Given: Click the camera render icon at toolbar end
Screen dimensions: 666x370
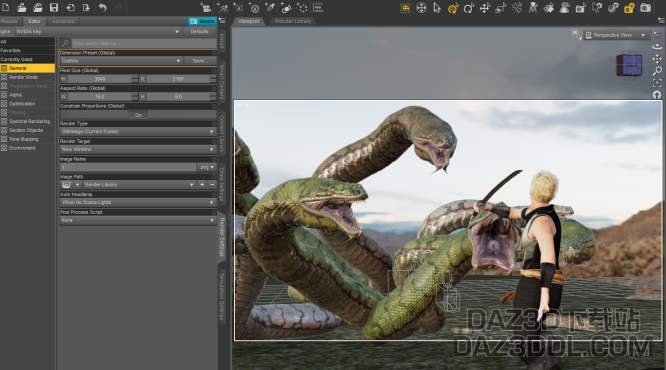Looking at the screenshot, I should (646, 8).
